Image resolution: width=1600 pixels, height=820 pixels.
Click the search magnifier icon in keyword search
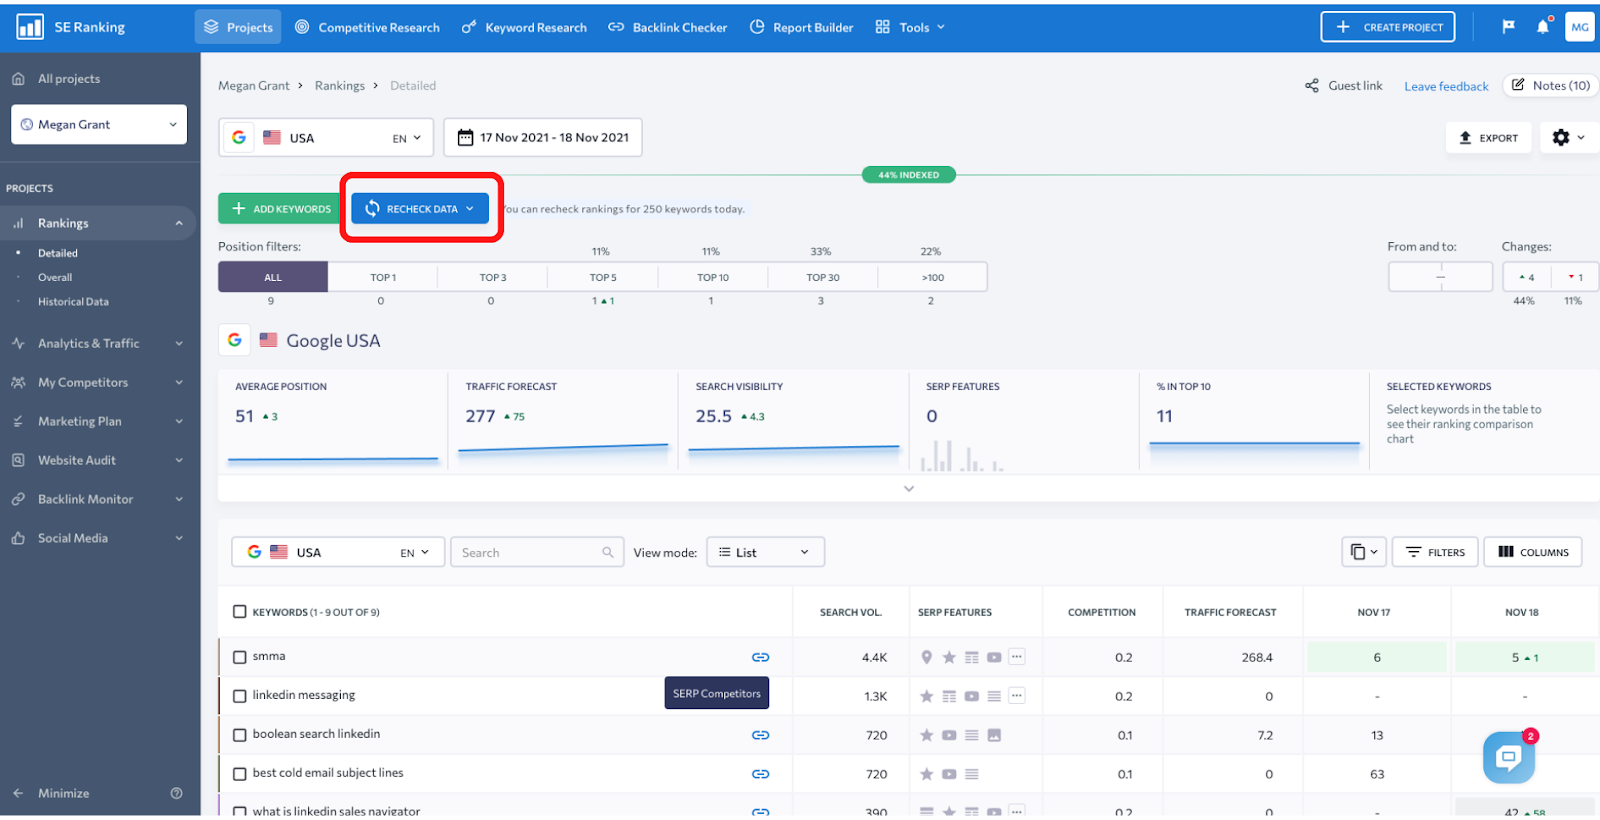point(608,552)
